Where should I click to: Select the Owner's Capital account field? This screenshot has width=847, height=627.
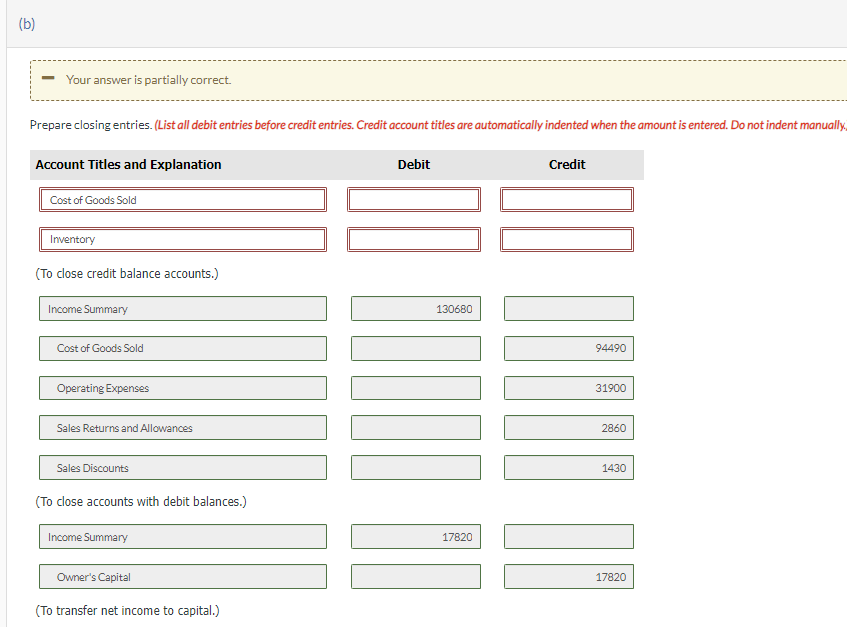coord(182,576)
